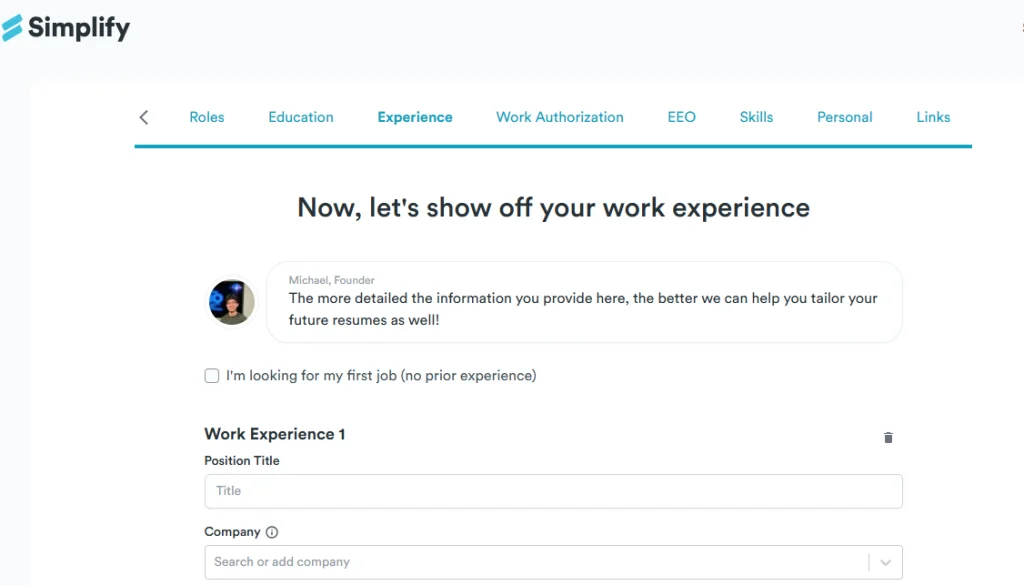Switch to the Education tab
This screenshot has width=1024, height=585.
[x=300, y=117]
